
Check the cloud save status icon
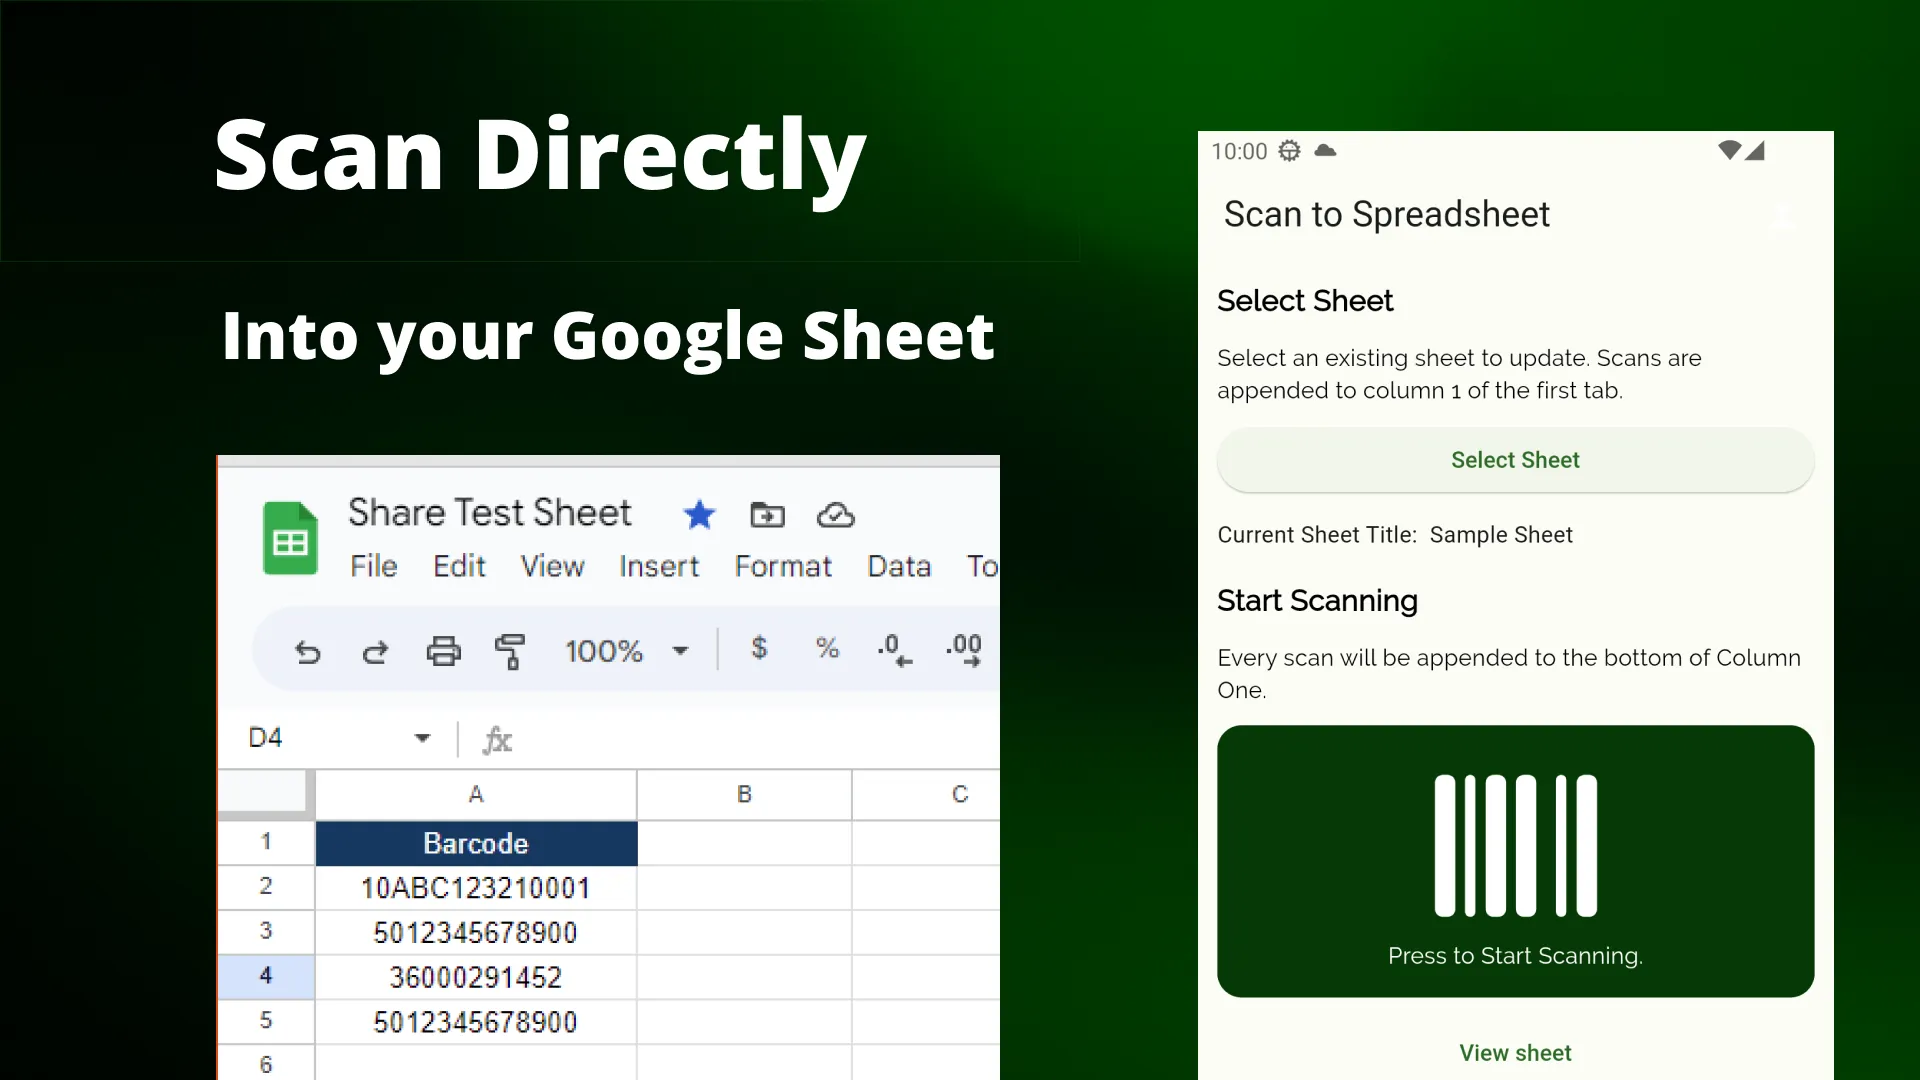[835, 515]
